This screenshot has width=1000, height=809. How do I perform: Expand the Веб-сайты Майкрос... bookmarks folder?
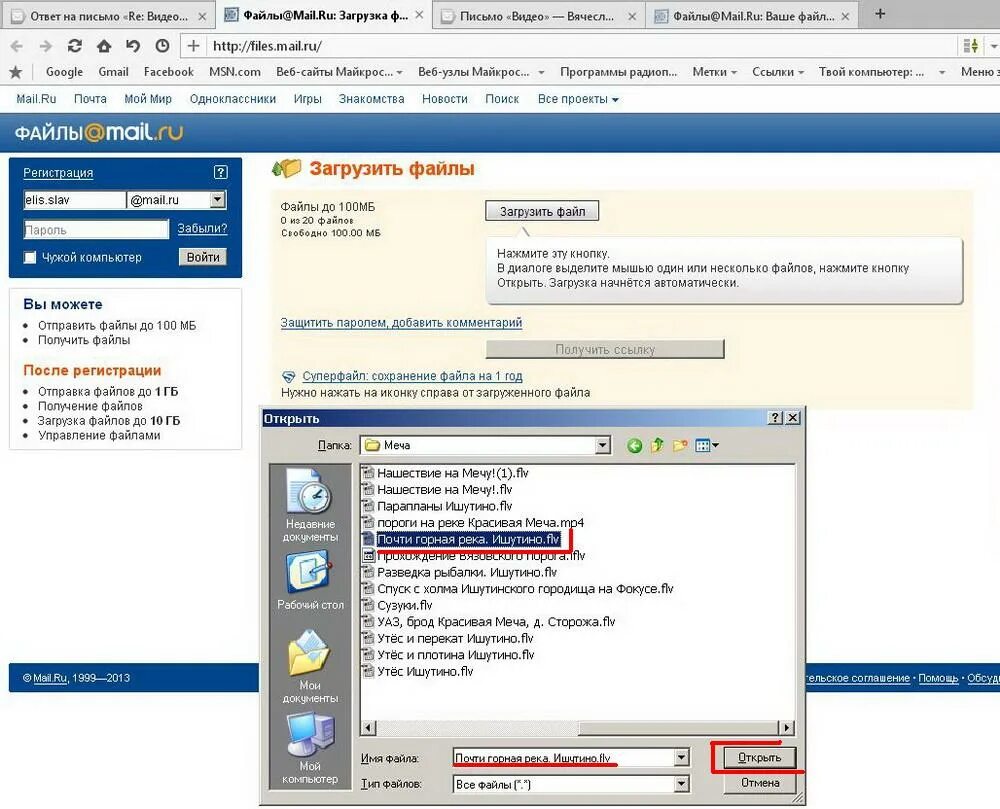point(339,72)
